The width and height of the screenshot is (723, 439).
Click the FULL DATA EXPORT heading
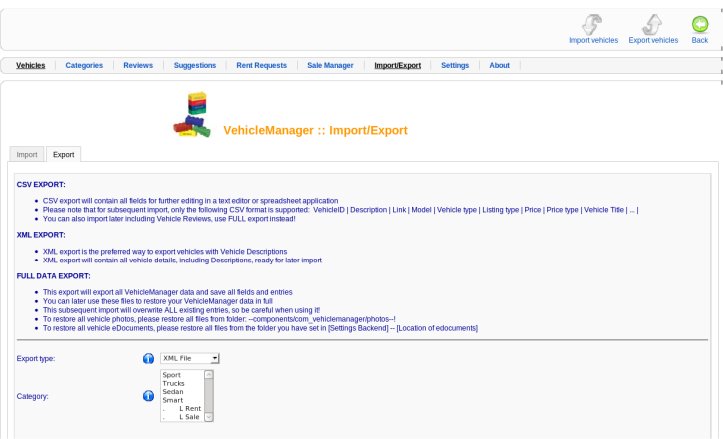coord(53,276)
